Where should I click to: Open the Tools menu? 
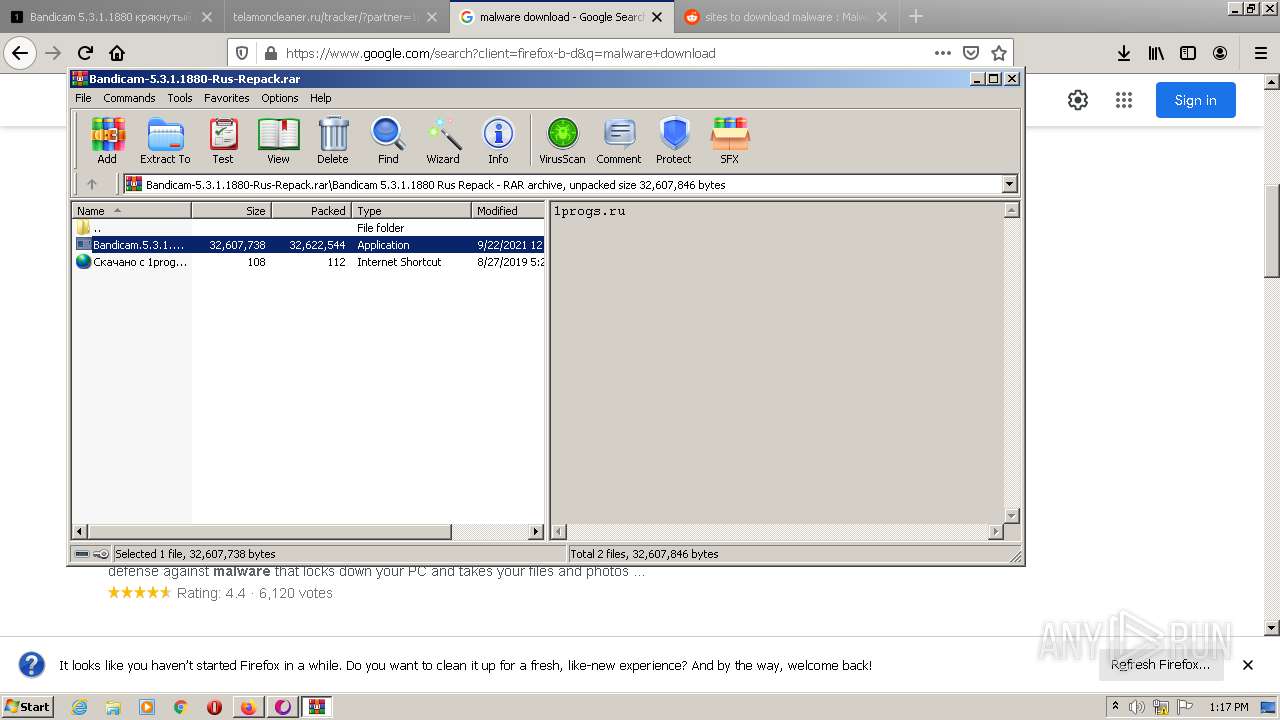pos(180,98)
